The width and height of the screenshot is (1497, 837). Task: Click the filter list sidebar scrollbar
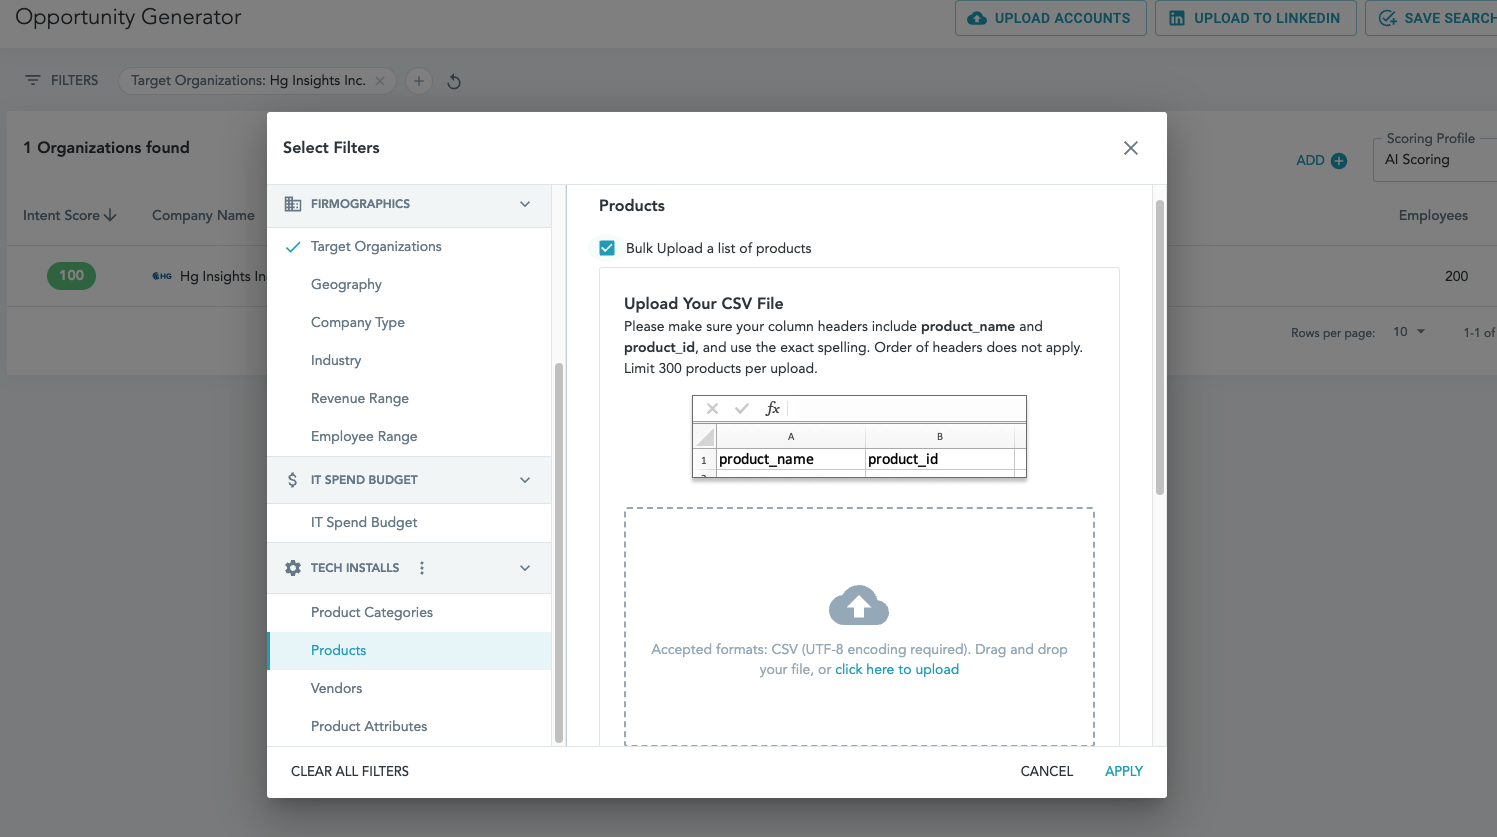[559, 552]
